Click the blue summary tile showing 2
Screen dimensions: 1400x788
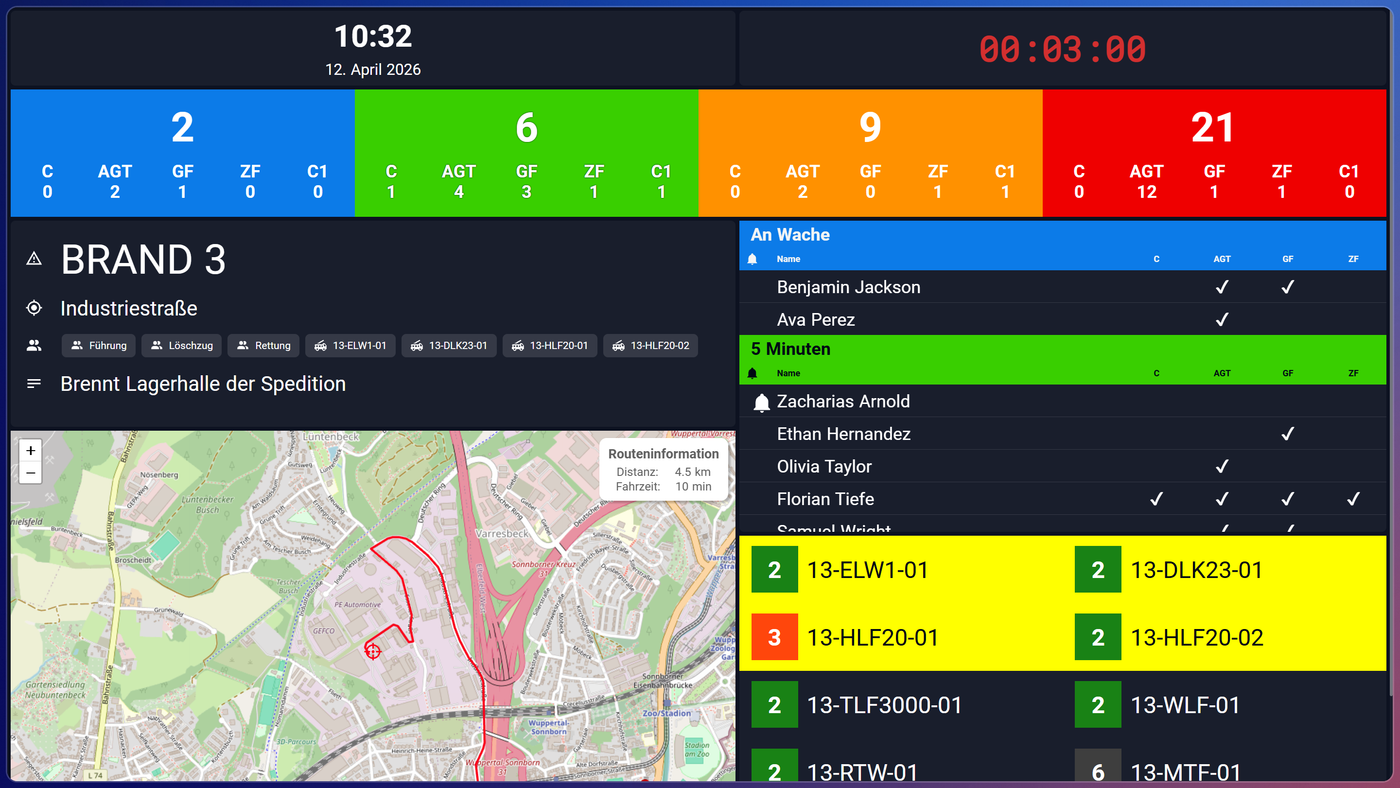click(x=182, y=153)
